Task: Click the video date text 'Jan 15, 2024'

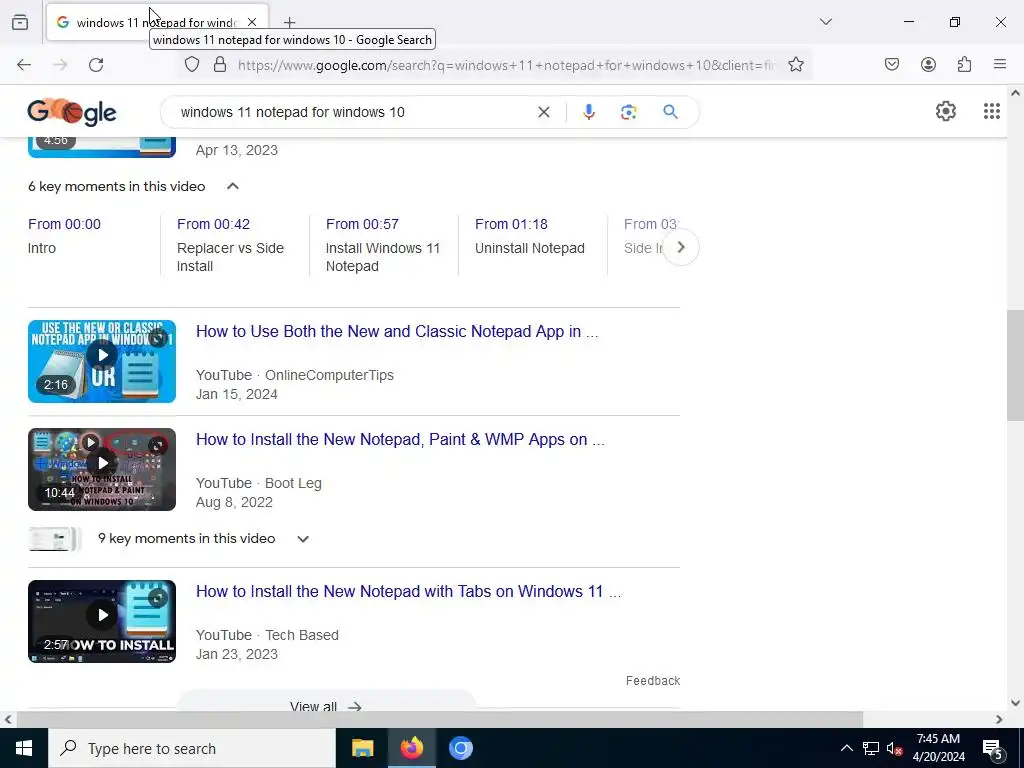Action: (236, 394)
